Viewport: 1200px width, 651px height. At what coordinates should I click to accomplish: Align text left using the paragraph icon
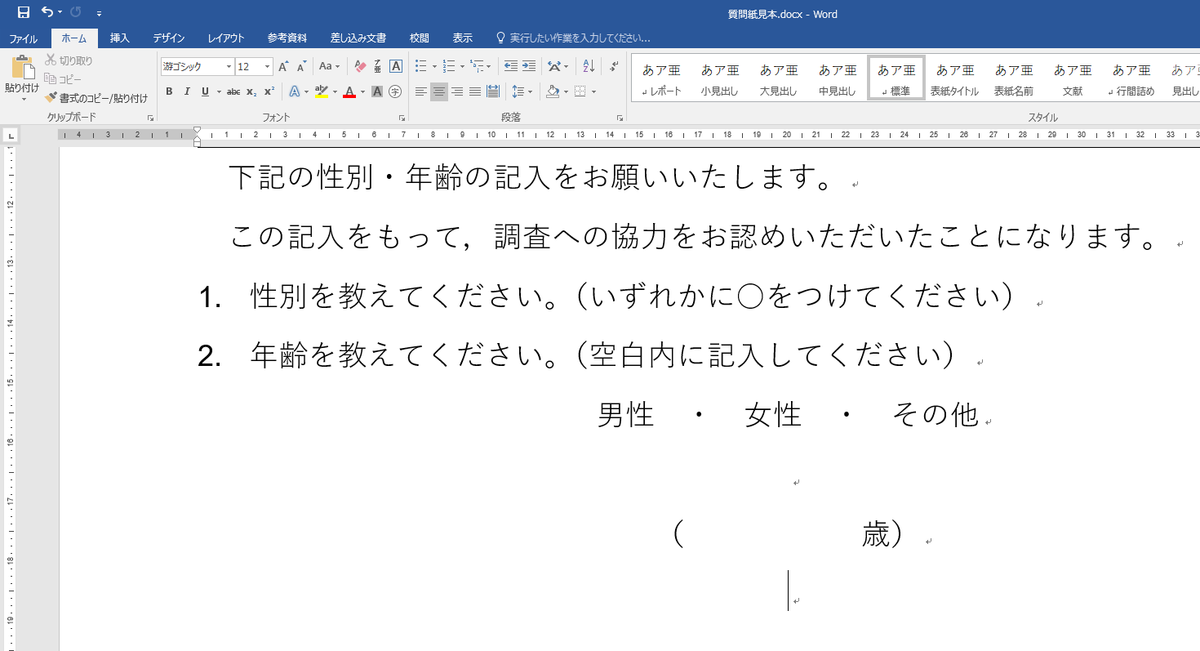click(x=420, y=91)
